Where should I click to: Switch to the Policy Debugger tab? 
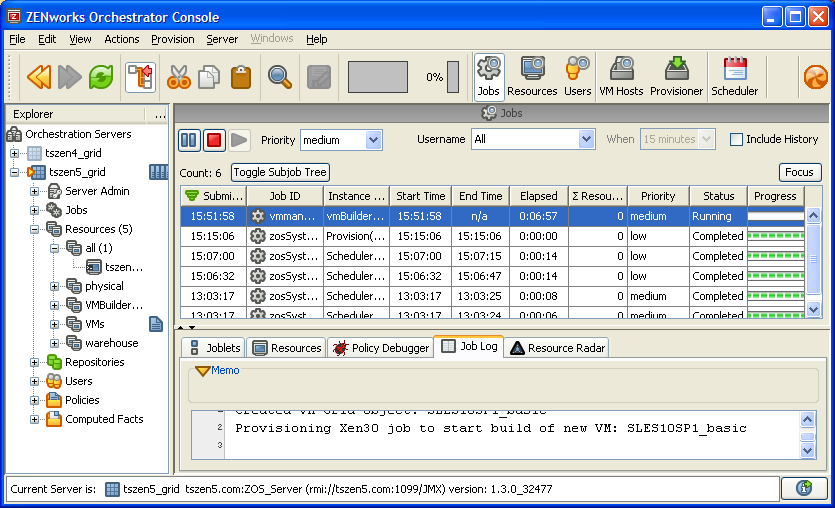(381, 348)
